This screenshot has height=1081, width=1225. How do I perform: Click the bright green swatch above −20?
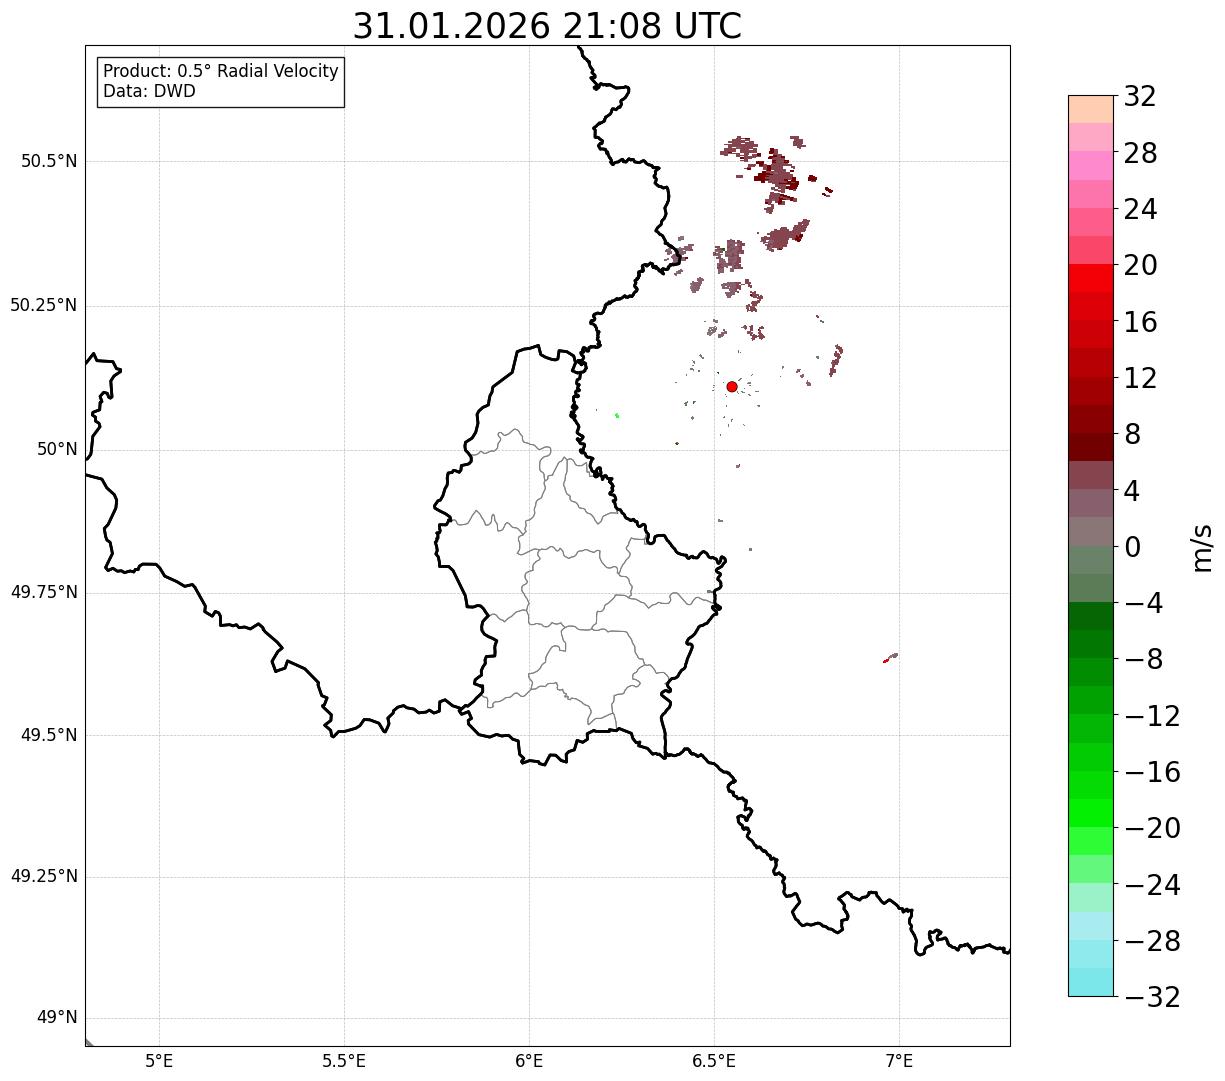click(1091, 813)
